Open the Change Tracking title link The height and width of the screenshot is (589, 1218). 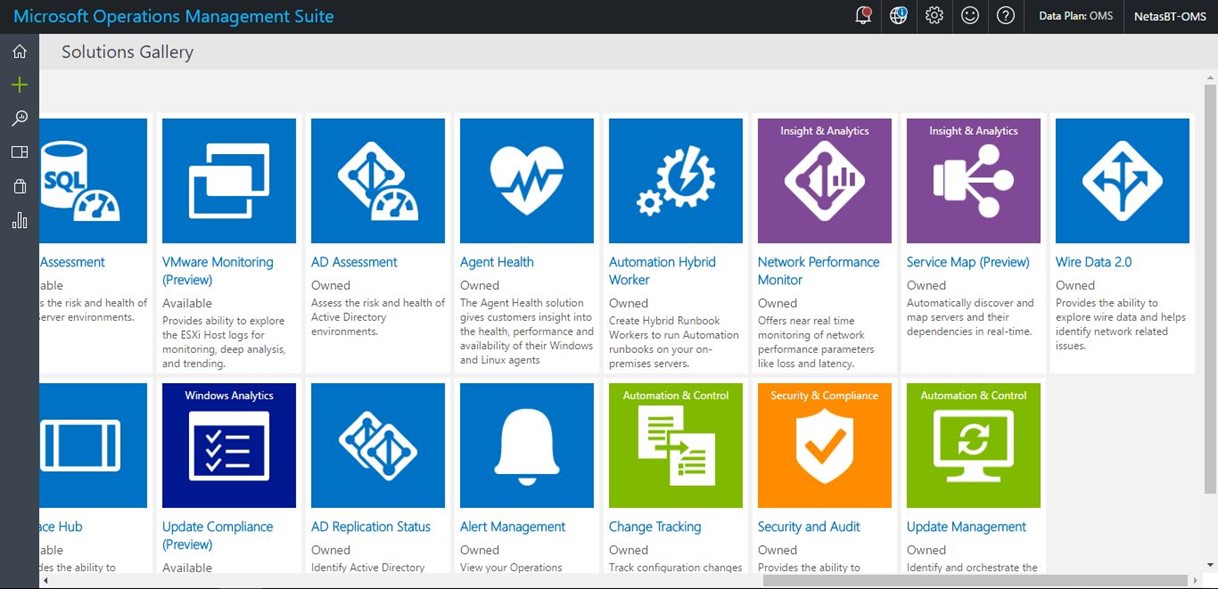tap(655, 527)
